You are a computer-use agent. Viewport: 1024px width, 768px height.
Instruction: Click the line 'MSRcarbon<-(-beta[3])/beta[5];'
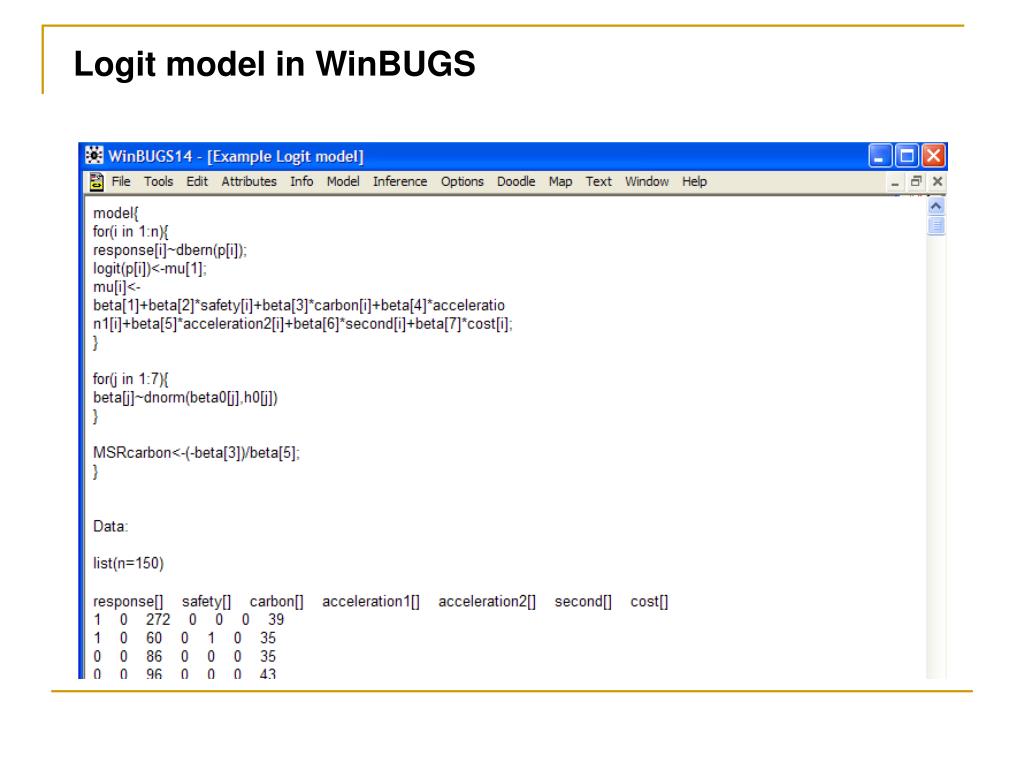point(196,453)
